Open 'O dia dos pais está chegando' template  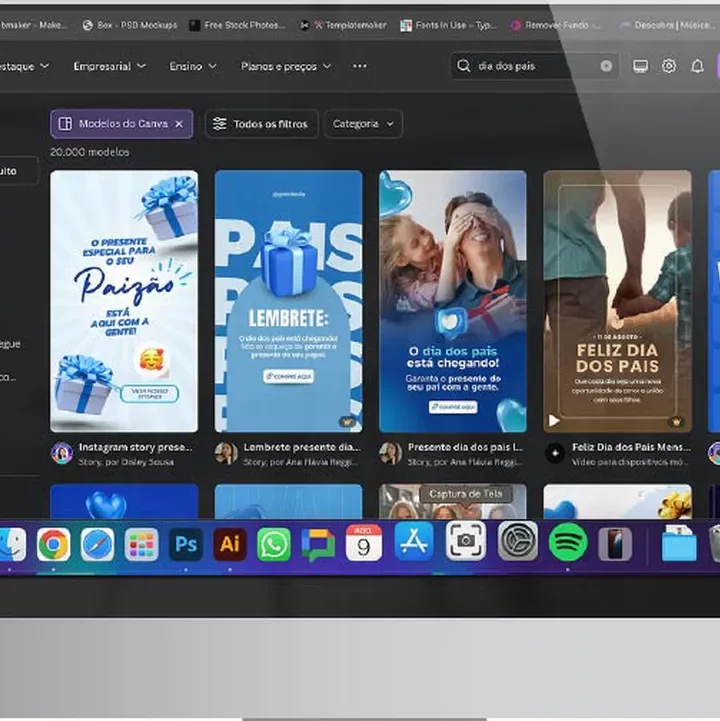(453, 301)
